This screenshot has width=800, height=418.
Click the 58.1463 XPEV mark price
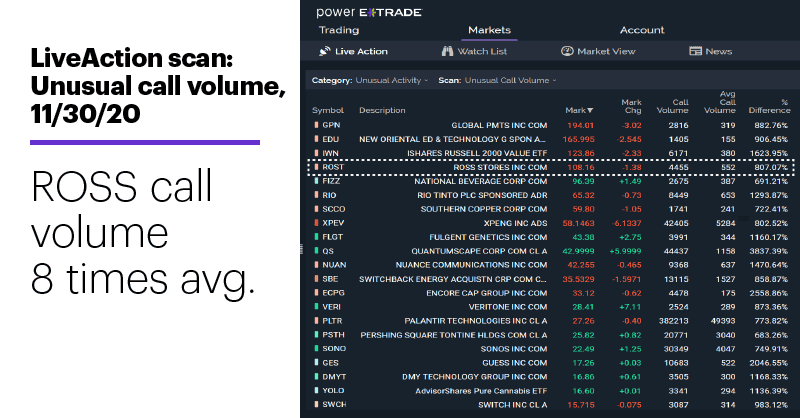point(579,223)
